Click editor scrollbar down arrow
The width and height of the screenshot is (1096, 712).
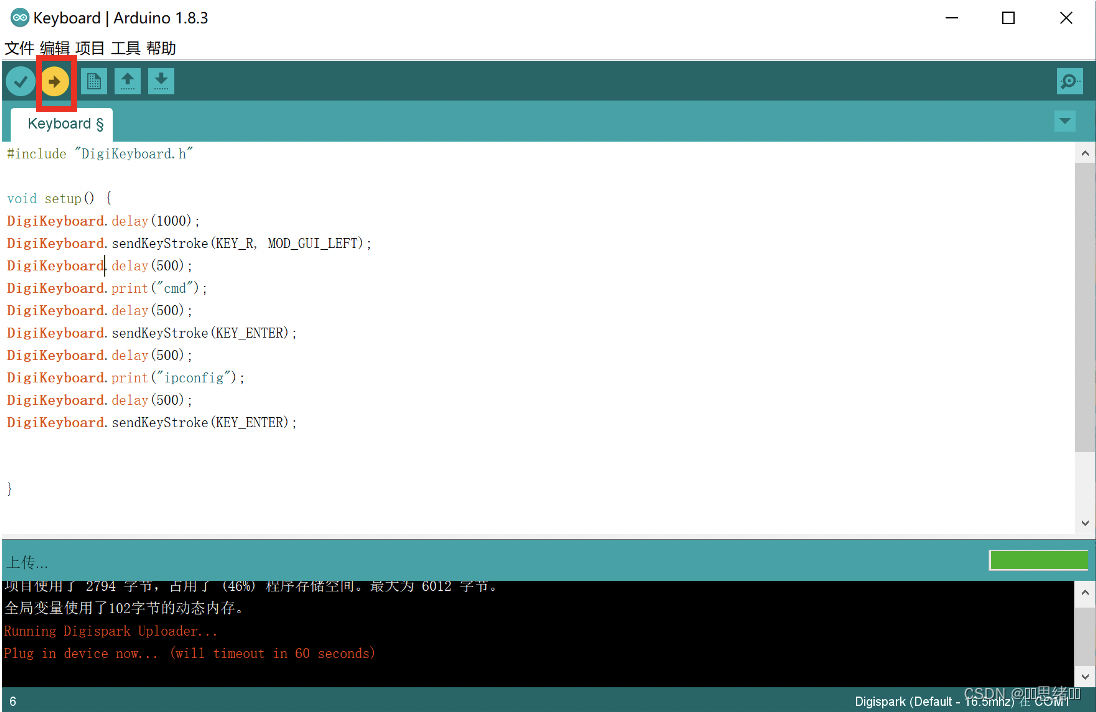pyautogui.click(x=1085, y=523)
